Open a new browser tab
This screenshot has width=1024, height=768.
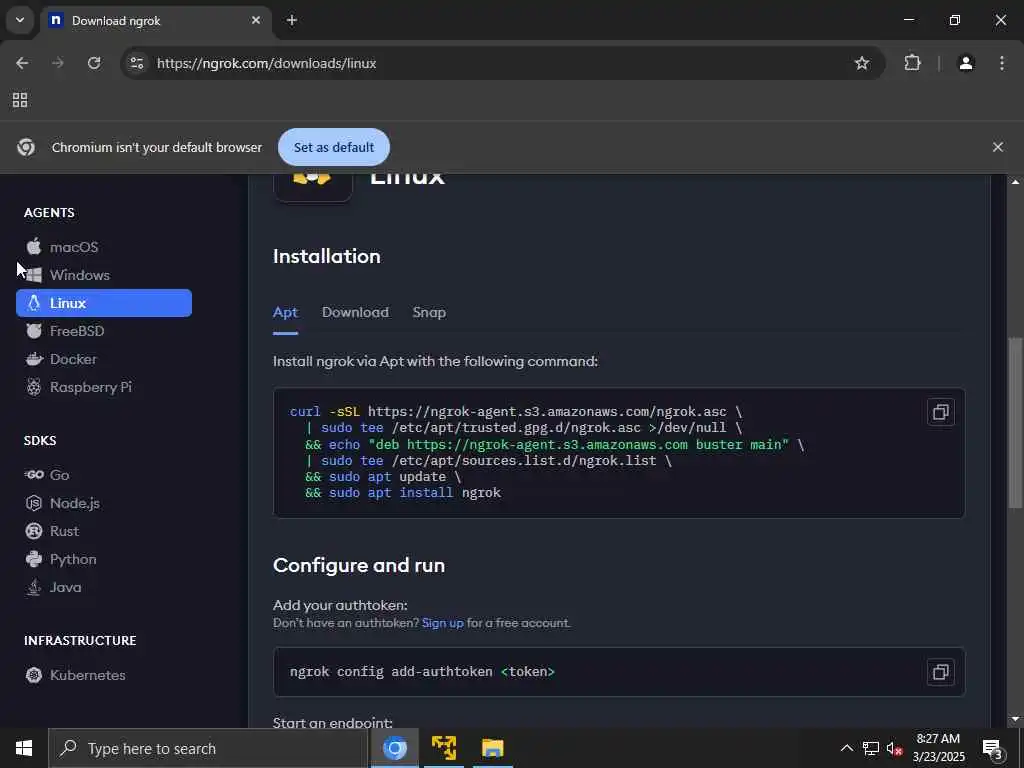click(x=292, y=20)
